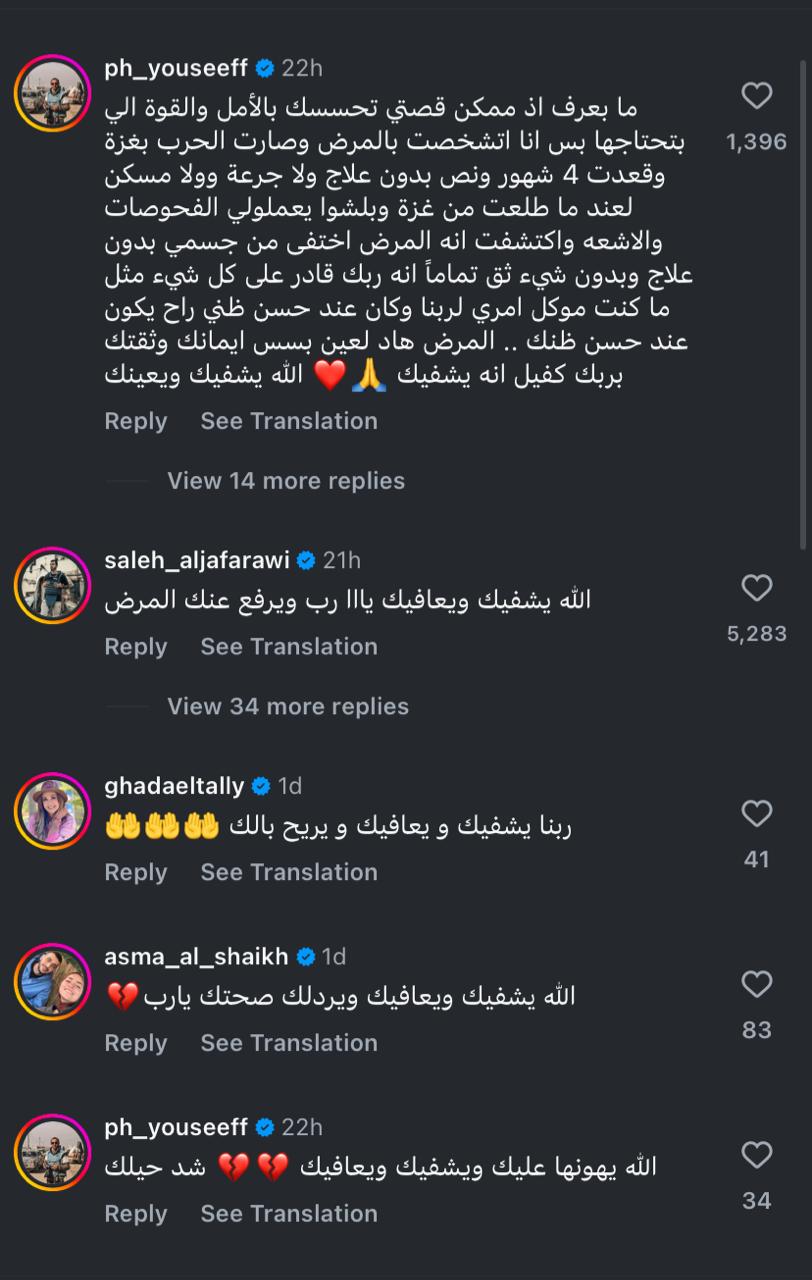Open ghadaeltally's profile avatar
The height and width of the screenshot is (1280, 812).
point(53,811)
